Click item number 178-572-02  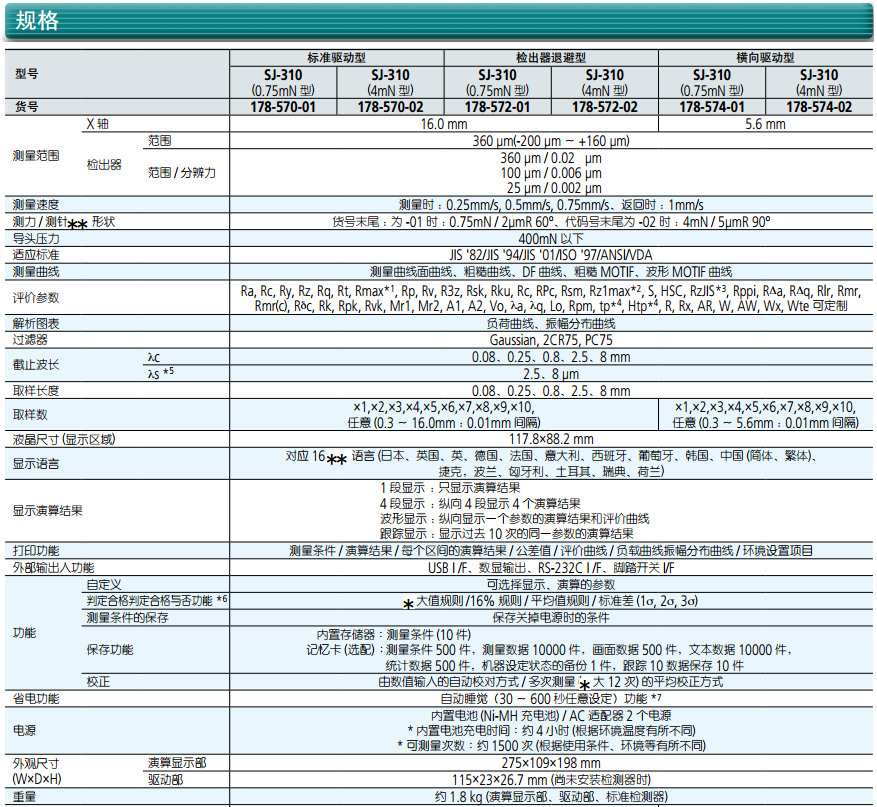(x=604, y=107)
